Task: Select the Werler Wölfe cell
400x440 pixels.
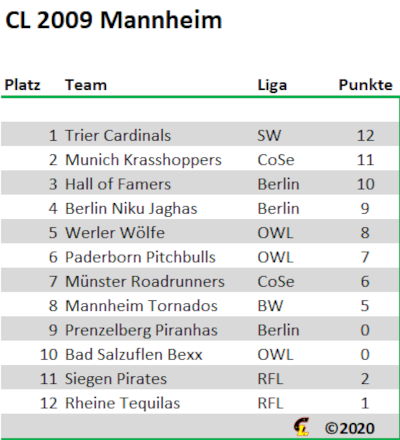Action: point(115,233)
